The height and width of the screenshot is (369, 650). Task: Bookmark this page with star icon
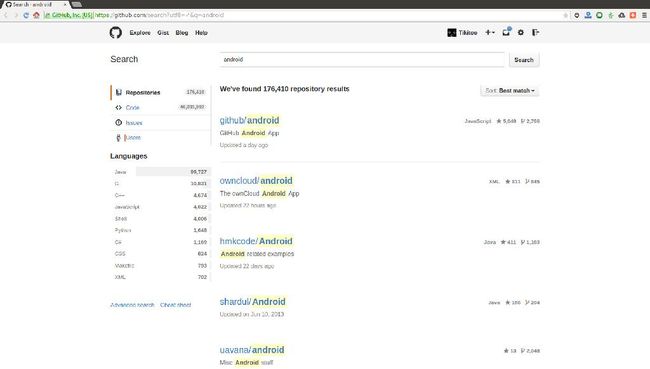tap(565, 15)
